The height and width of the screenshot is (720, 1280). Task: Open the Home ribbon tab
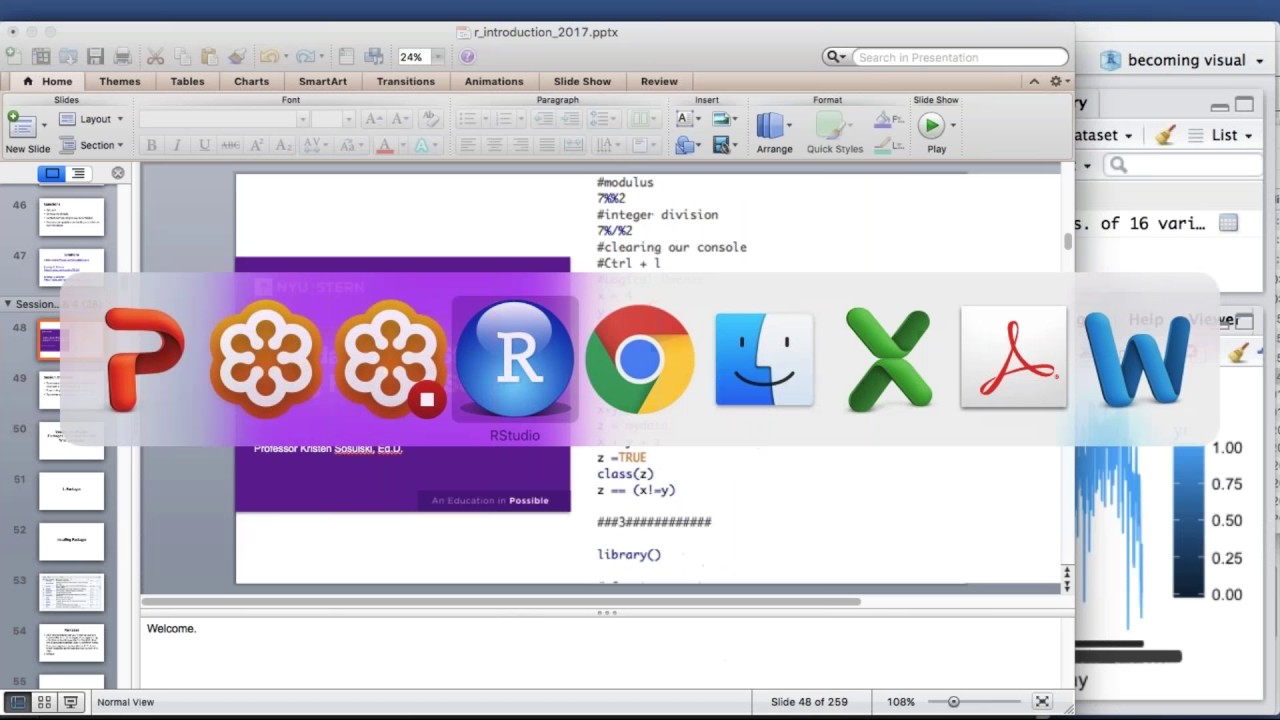click(47, 81)
